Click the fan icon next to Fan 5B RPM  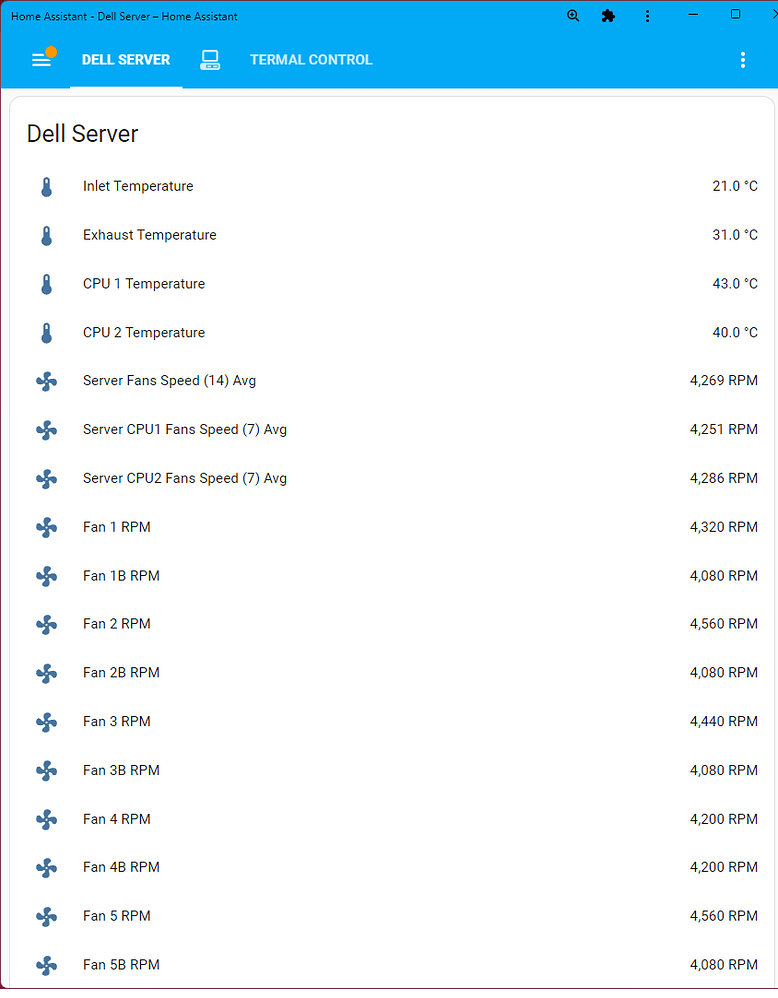(46, 965)
